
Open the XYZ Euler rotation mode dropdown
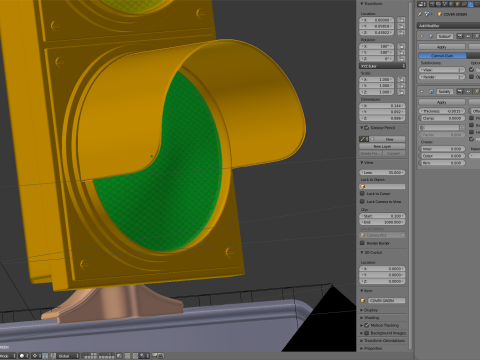[382, 66]
